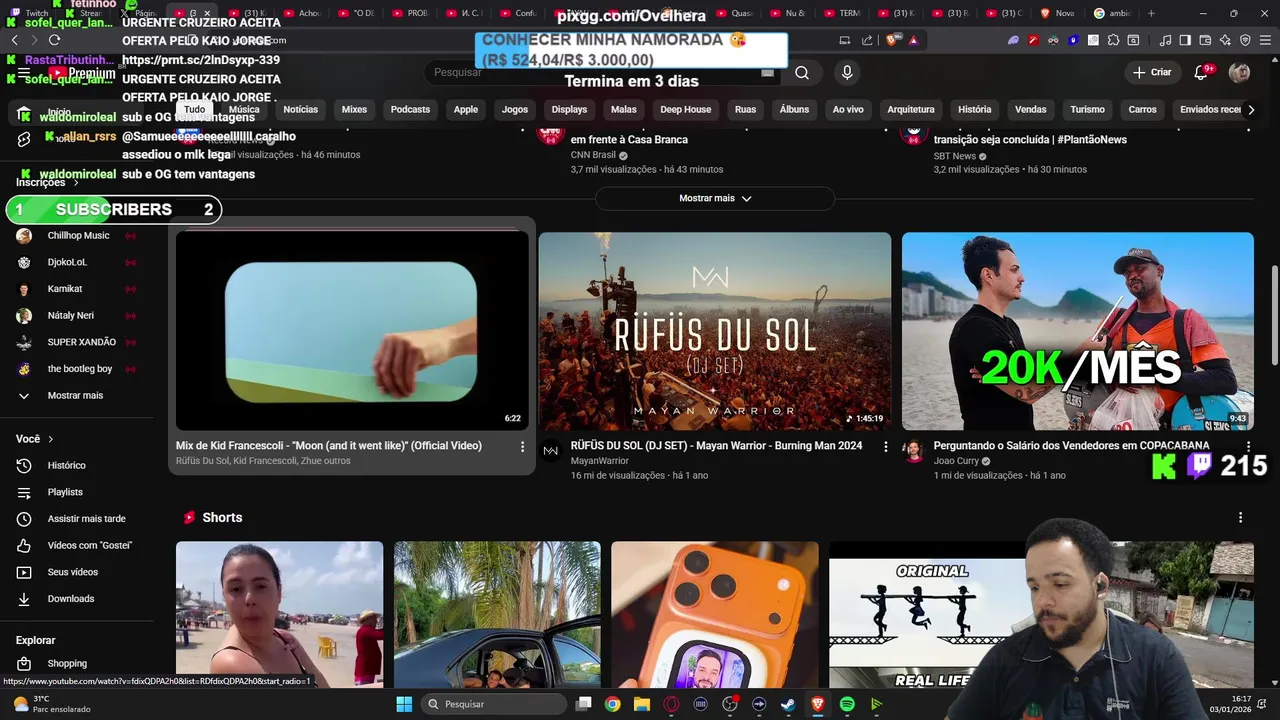Select the Música chip
The image size is (1280, 720).
244,109
